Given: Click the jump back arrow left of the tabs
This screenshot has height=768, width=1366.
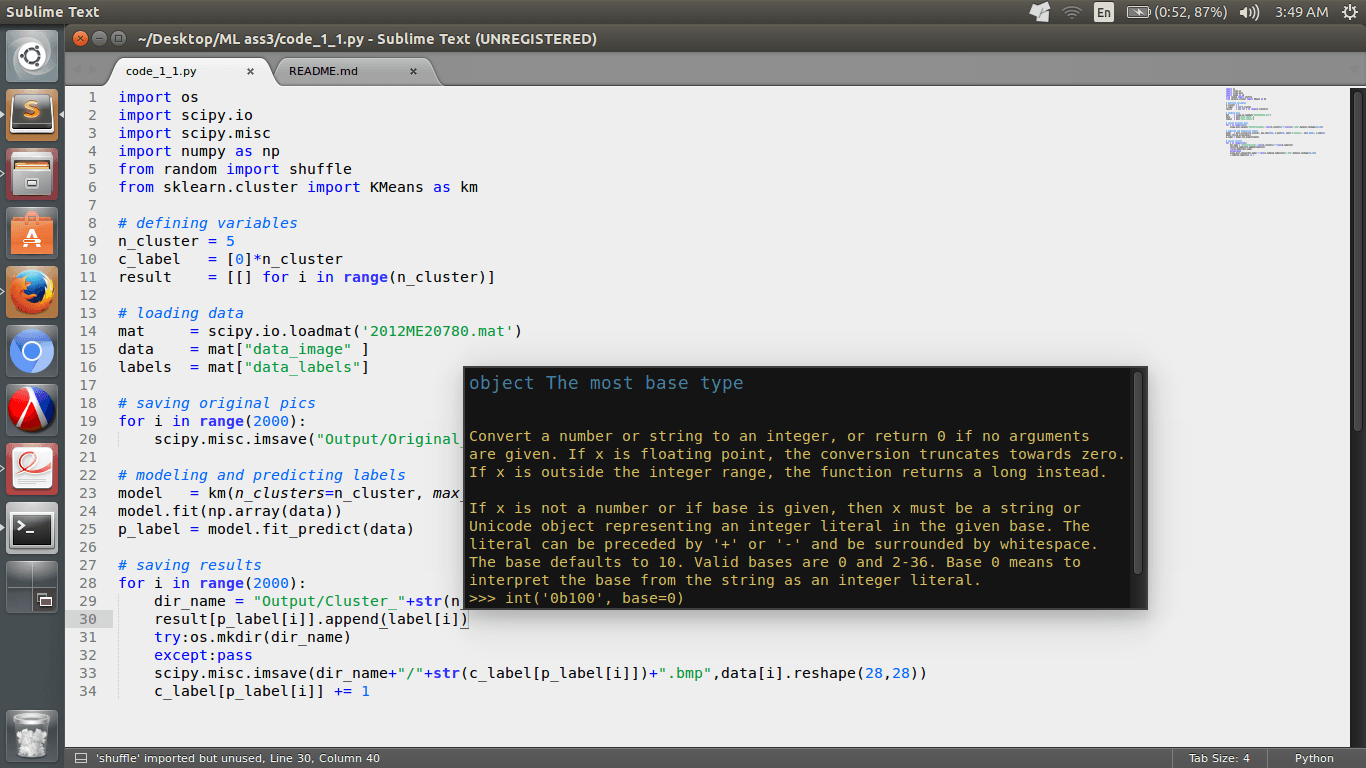Looking at the screenshot, I should tap(76, 68).
